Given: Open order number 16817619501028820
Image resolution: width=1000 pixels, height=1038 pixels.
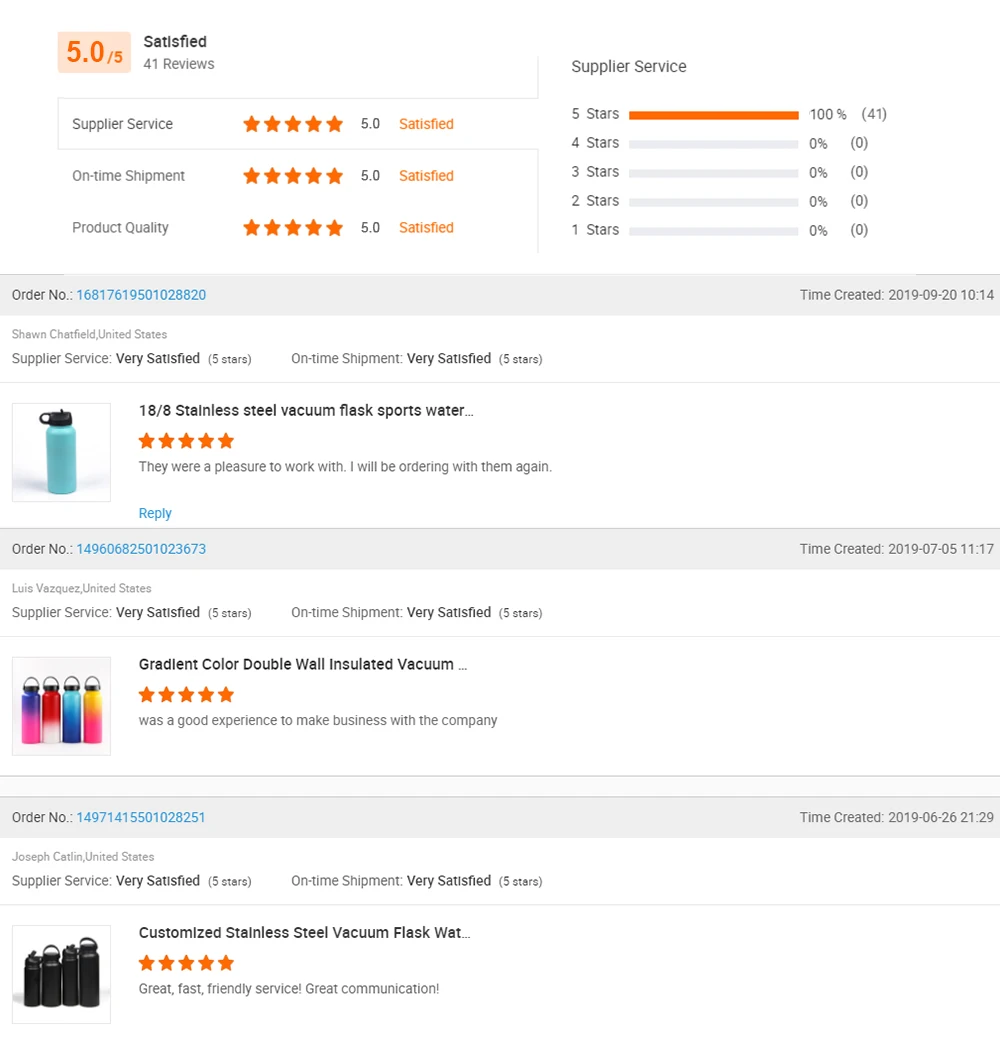Looking at the screenshot, I should click(141, 295).
